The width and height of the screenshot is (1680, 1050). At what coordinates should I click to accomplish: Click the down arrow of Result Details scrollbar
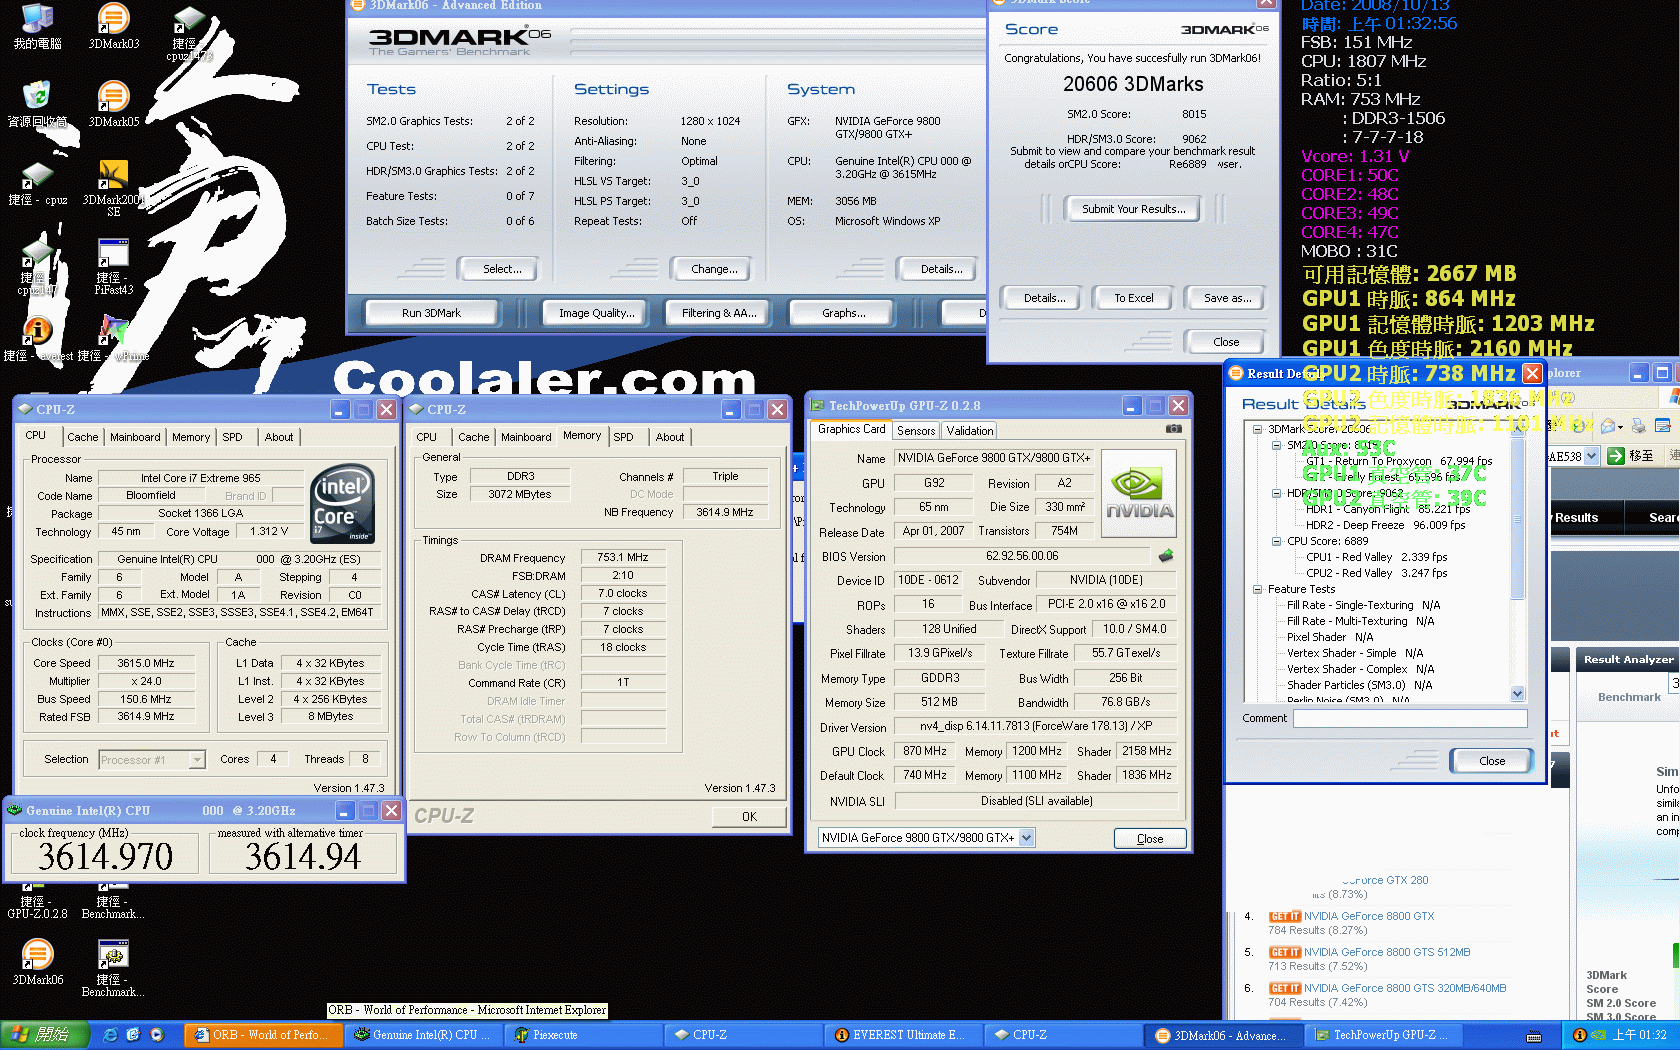click(1518, 694)
